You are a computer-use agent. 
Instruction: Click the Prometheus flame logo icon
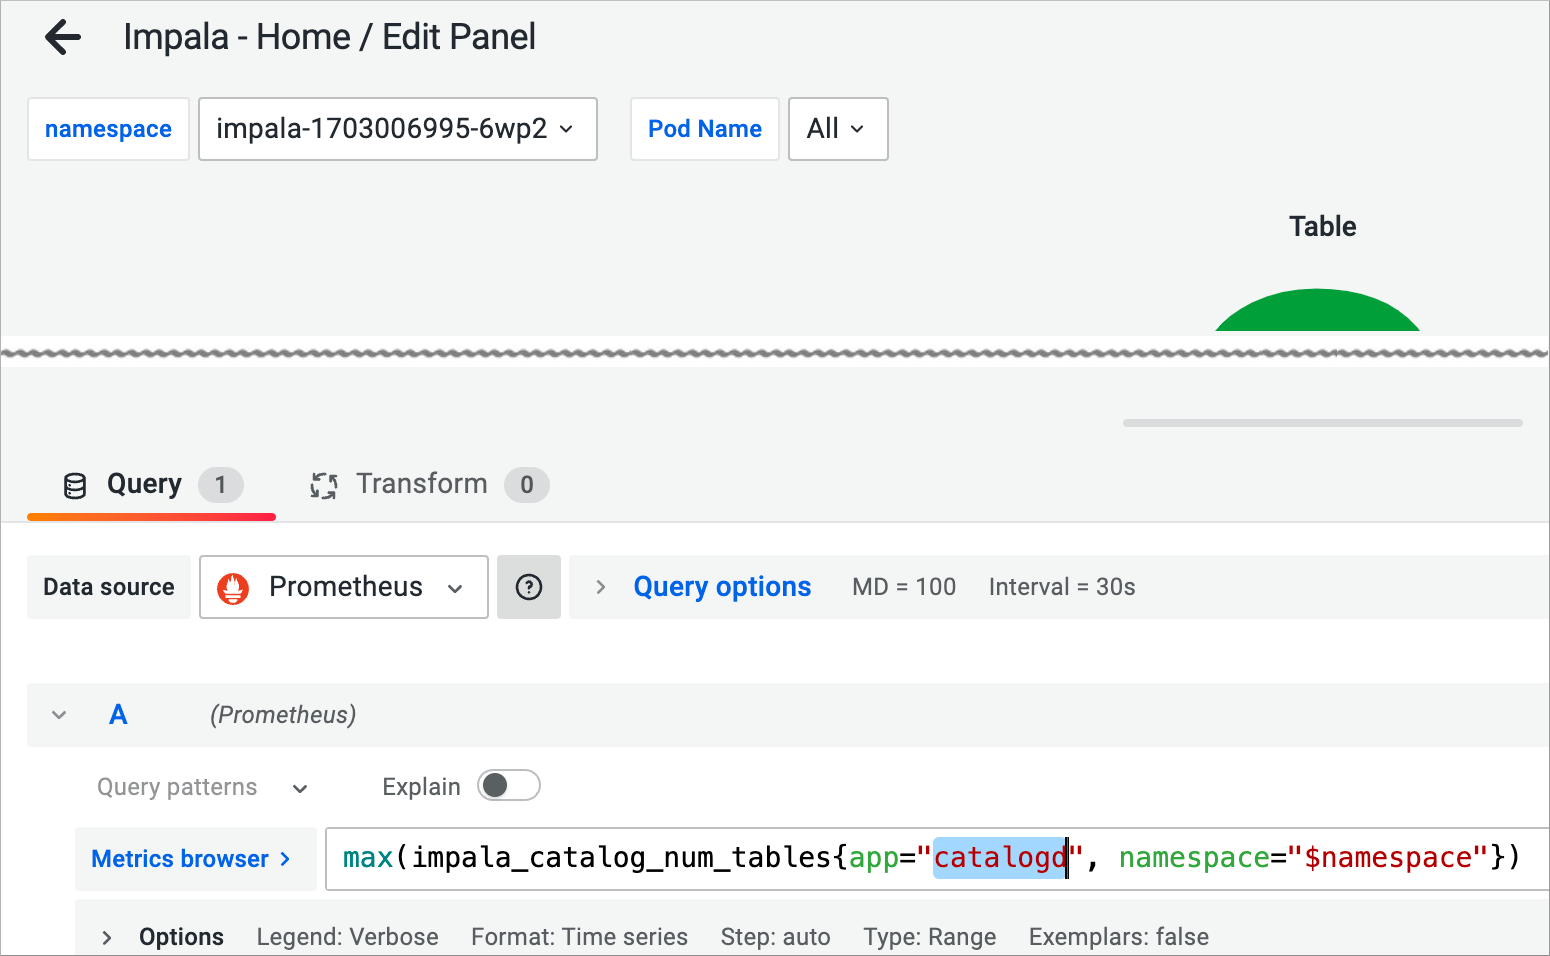pyautogui.click(x=233, y=588)
